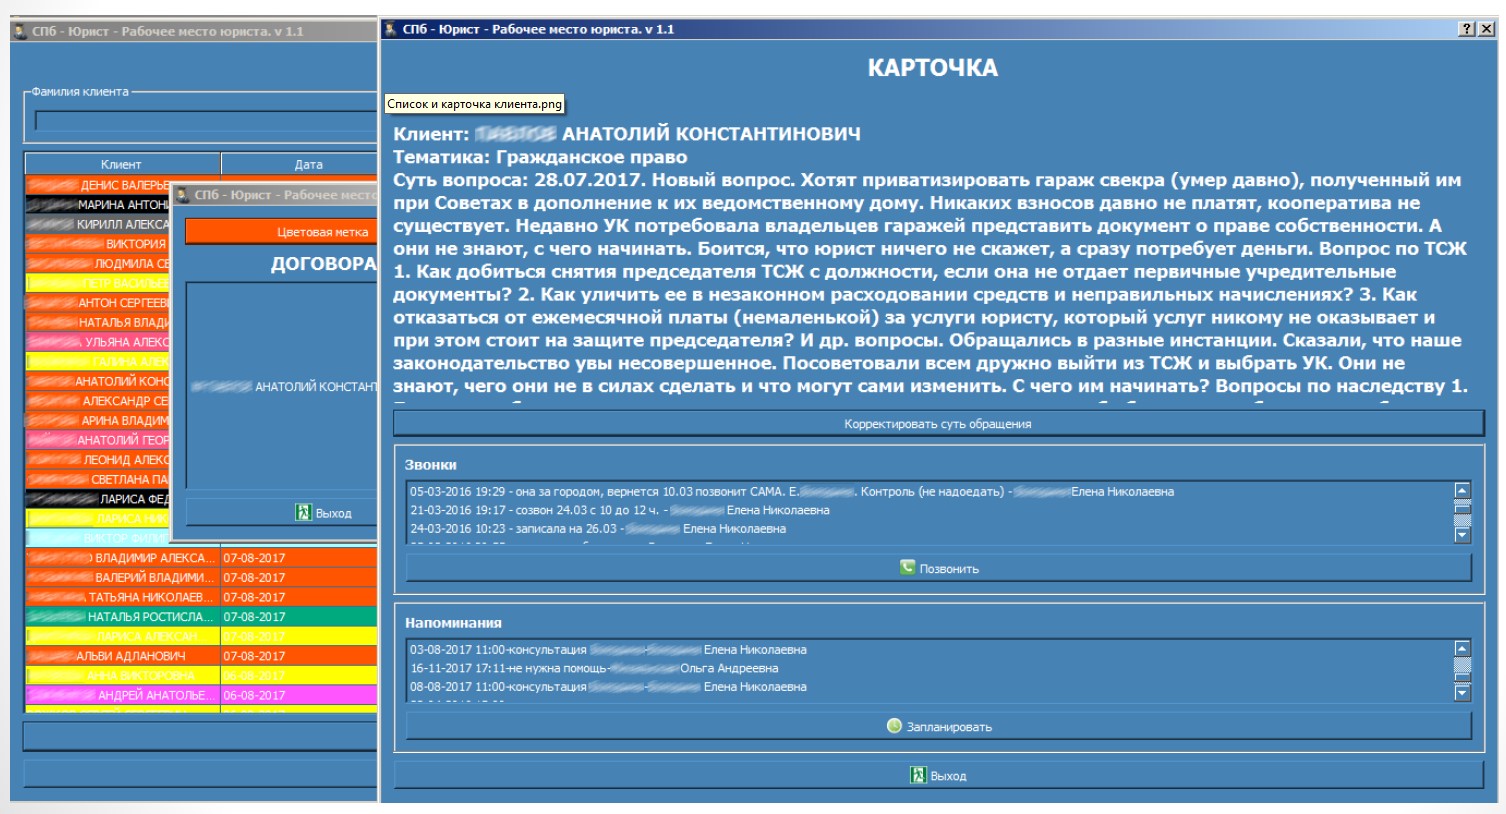Select call entry 05-03-2016 19:29
The image size is (1506, 814).
pyautogui.click(x=791, y=491)
